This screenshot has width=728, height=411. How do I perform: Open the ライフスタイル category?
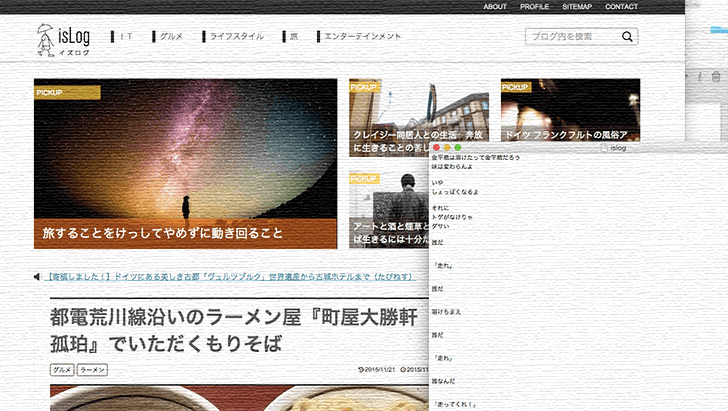(233, 36)
